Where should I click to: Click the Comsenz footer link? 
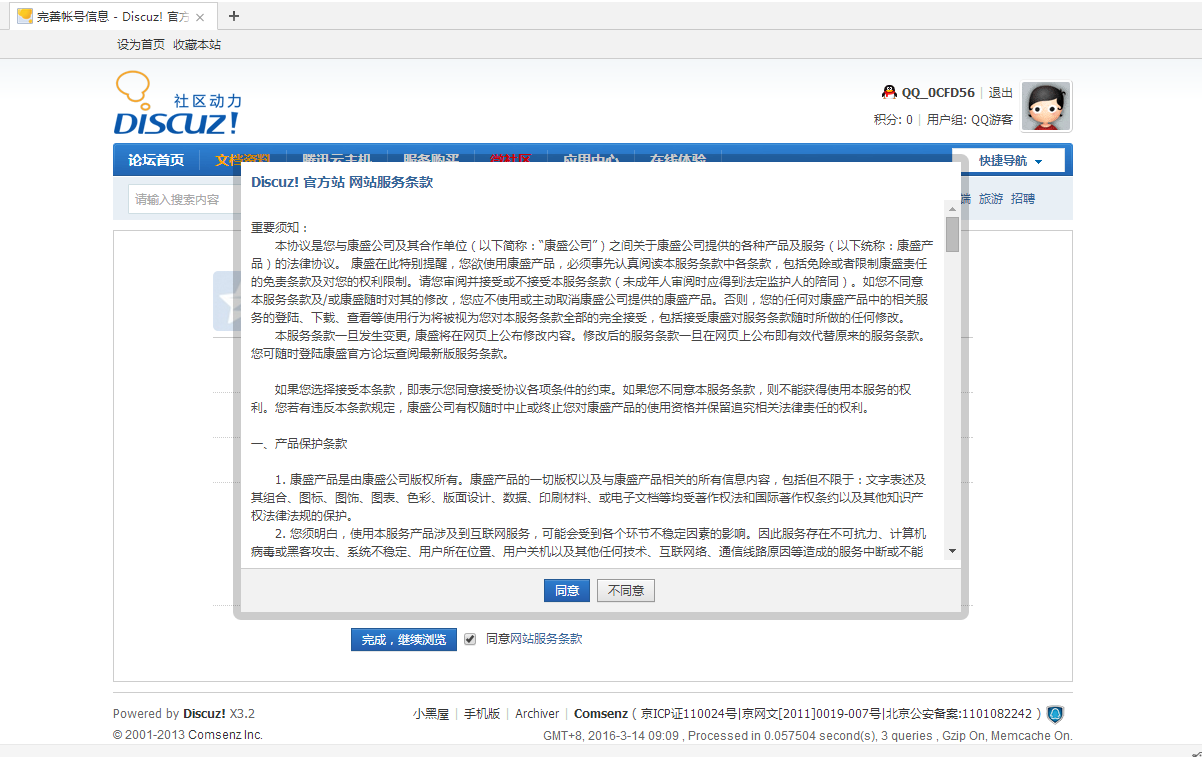tap(601, 714)
